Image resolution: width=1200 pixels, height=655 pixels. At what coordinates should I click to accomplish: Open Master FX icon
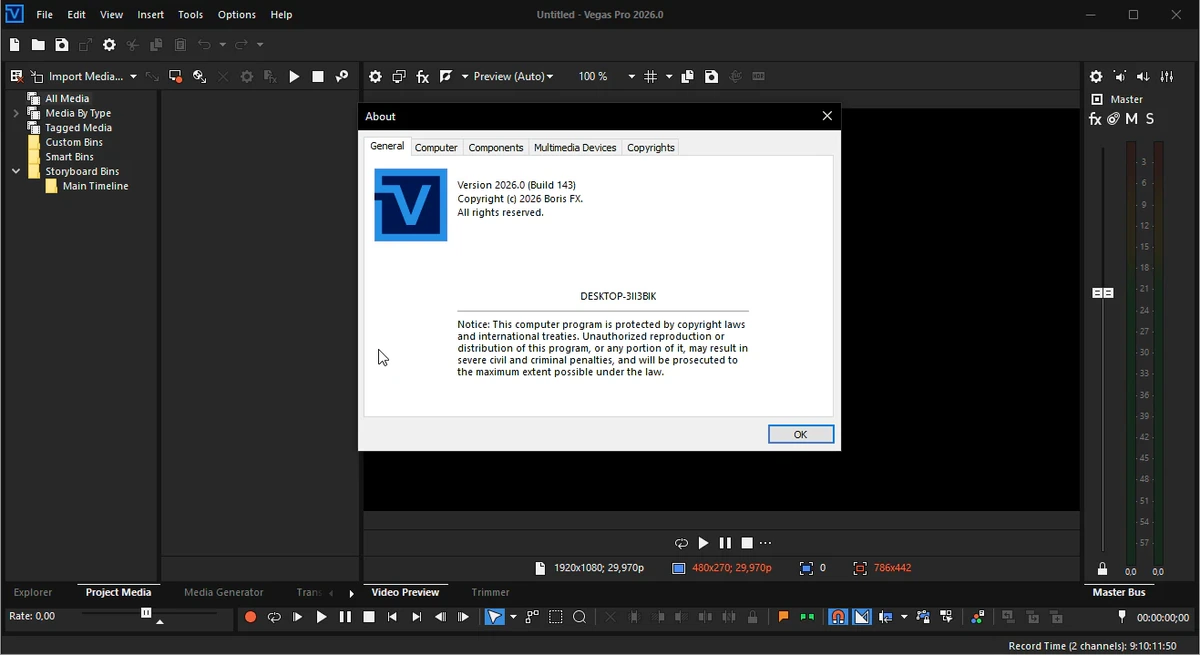[1095, 119]
